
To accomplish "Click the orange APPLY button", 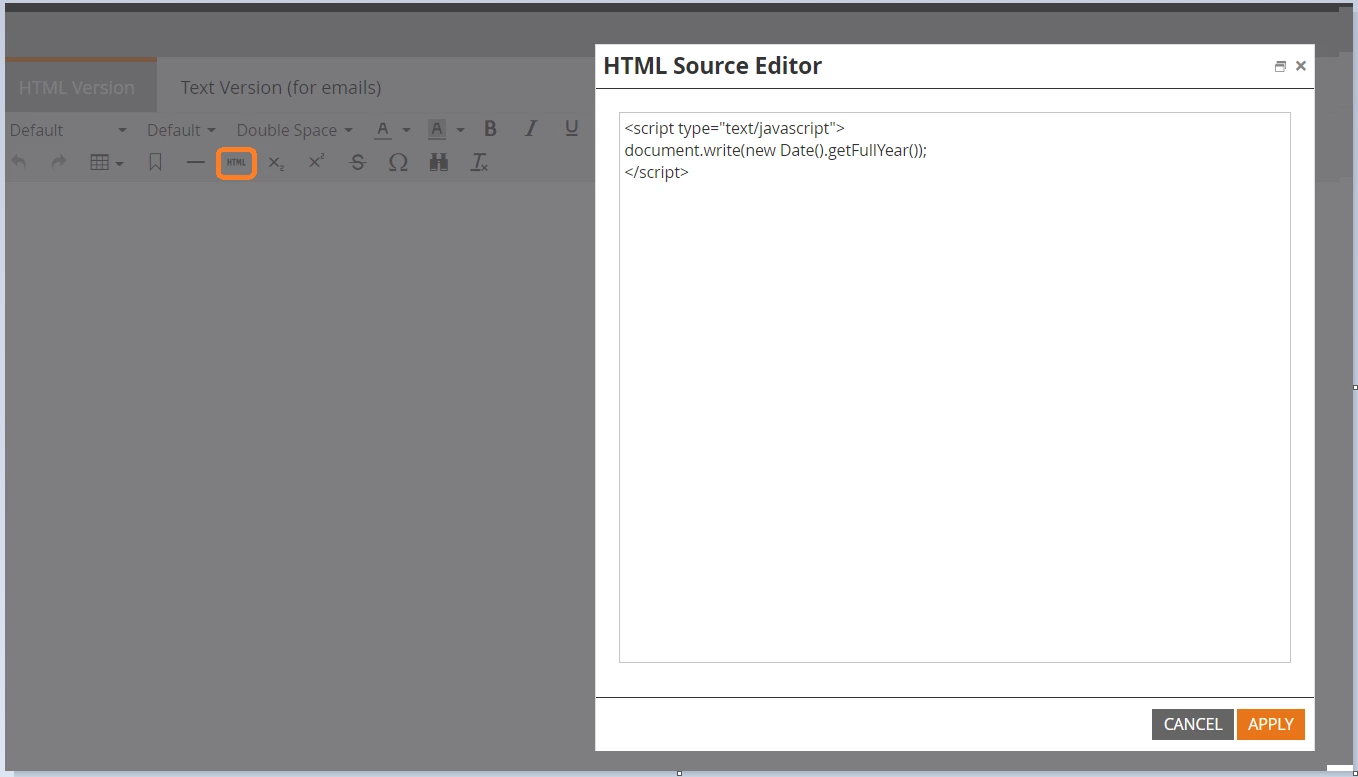I will pyautogui.click(x=1271, y=724).
